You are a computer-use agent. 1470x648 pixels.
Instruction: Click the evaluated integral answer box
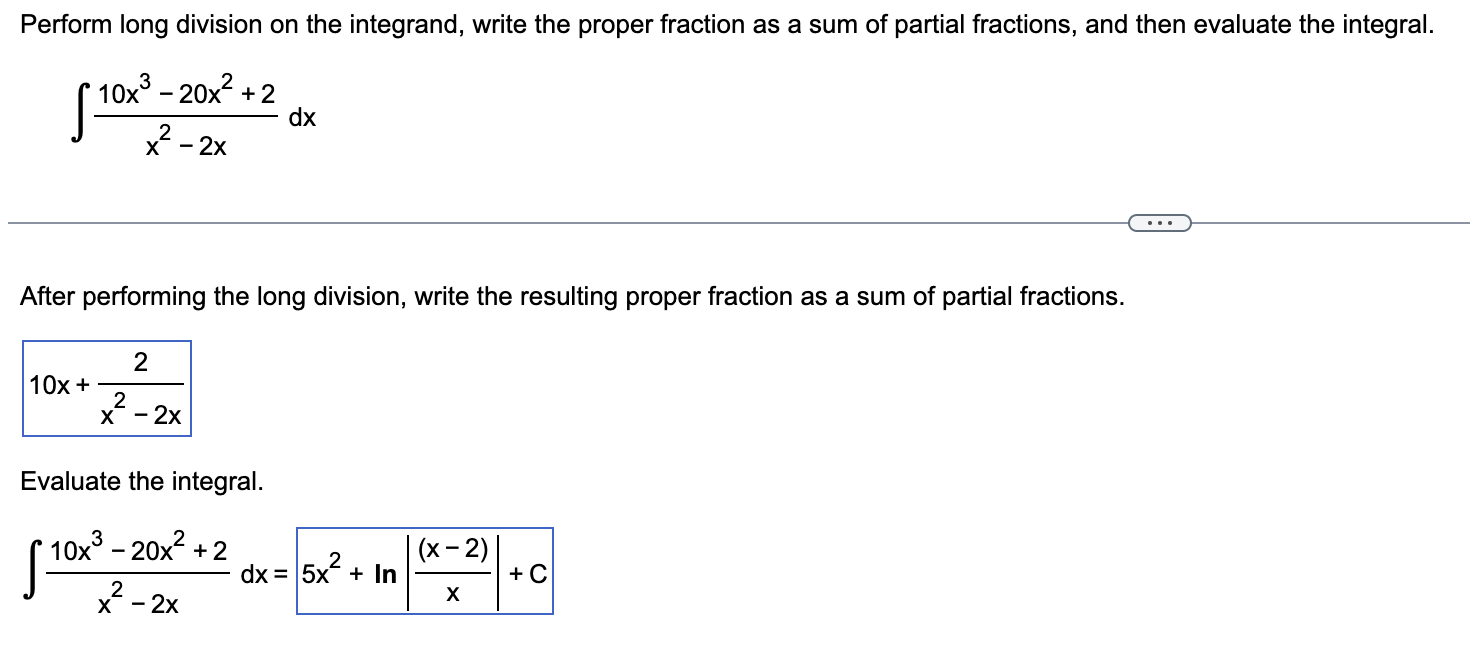point(423,571)
